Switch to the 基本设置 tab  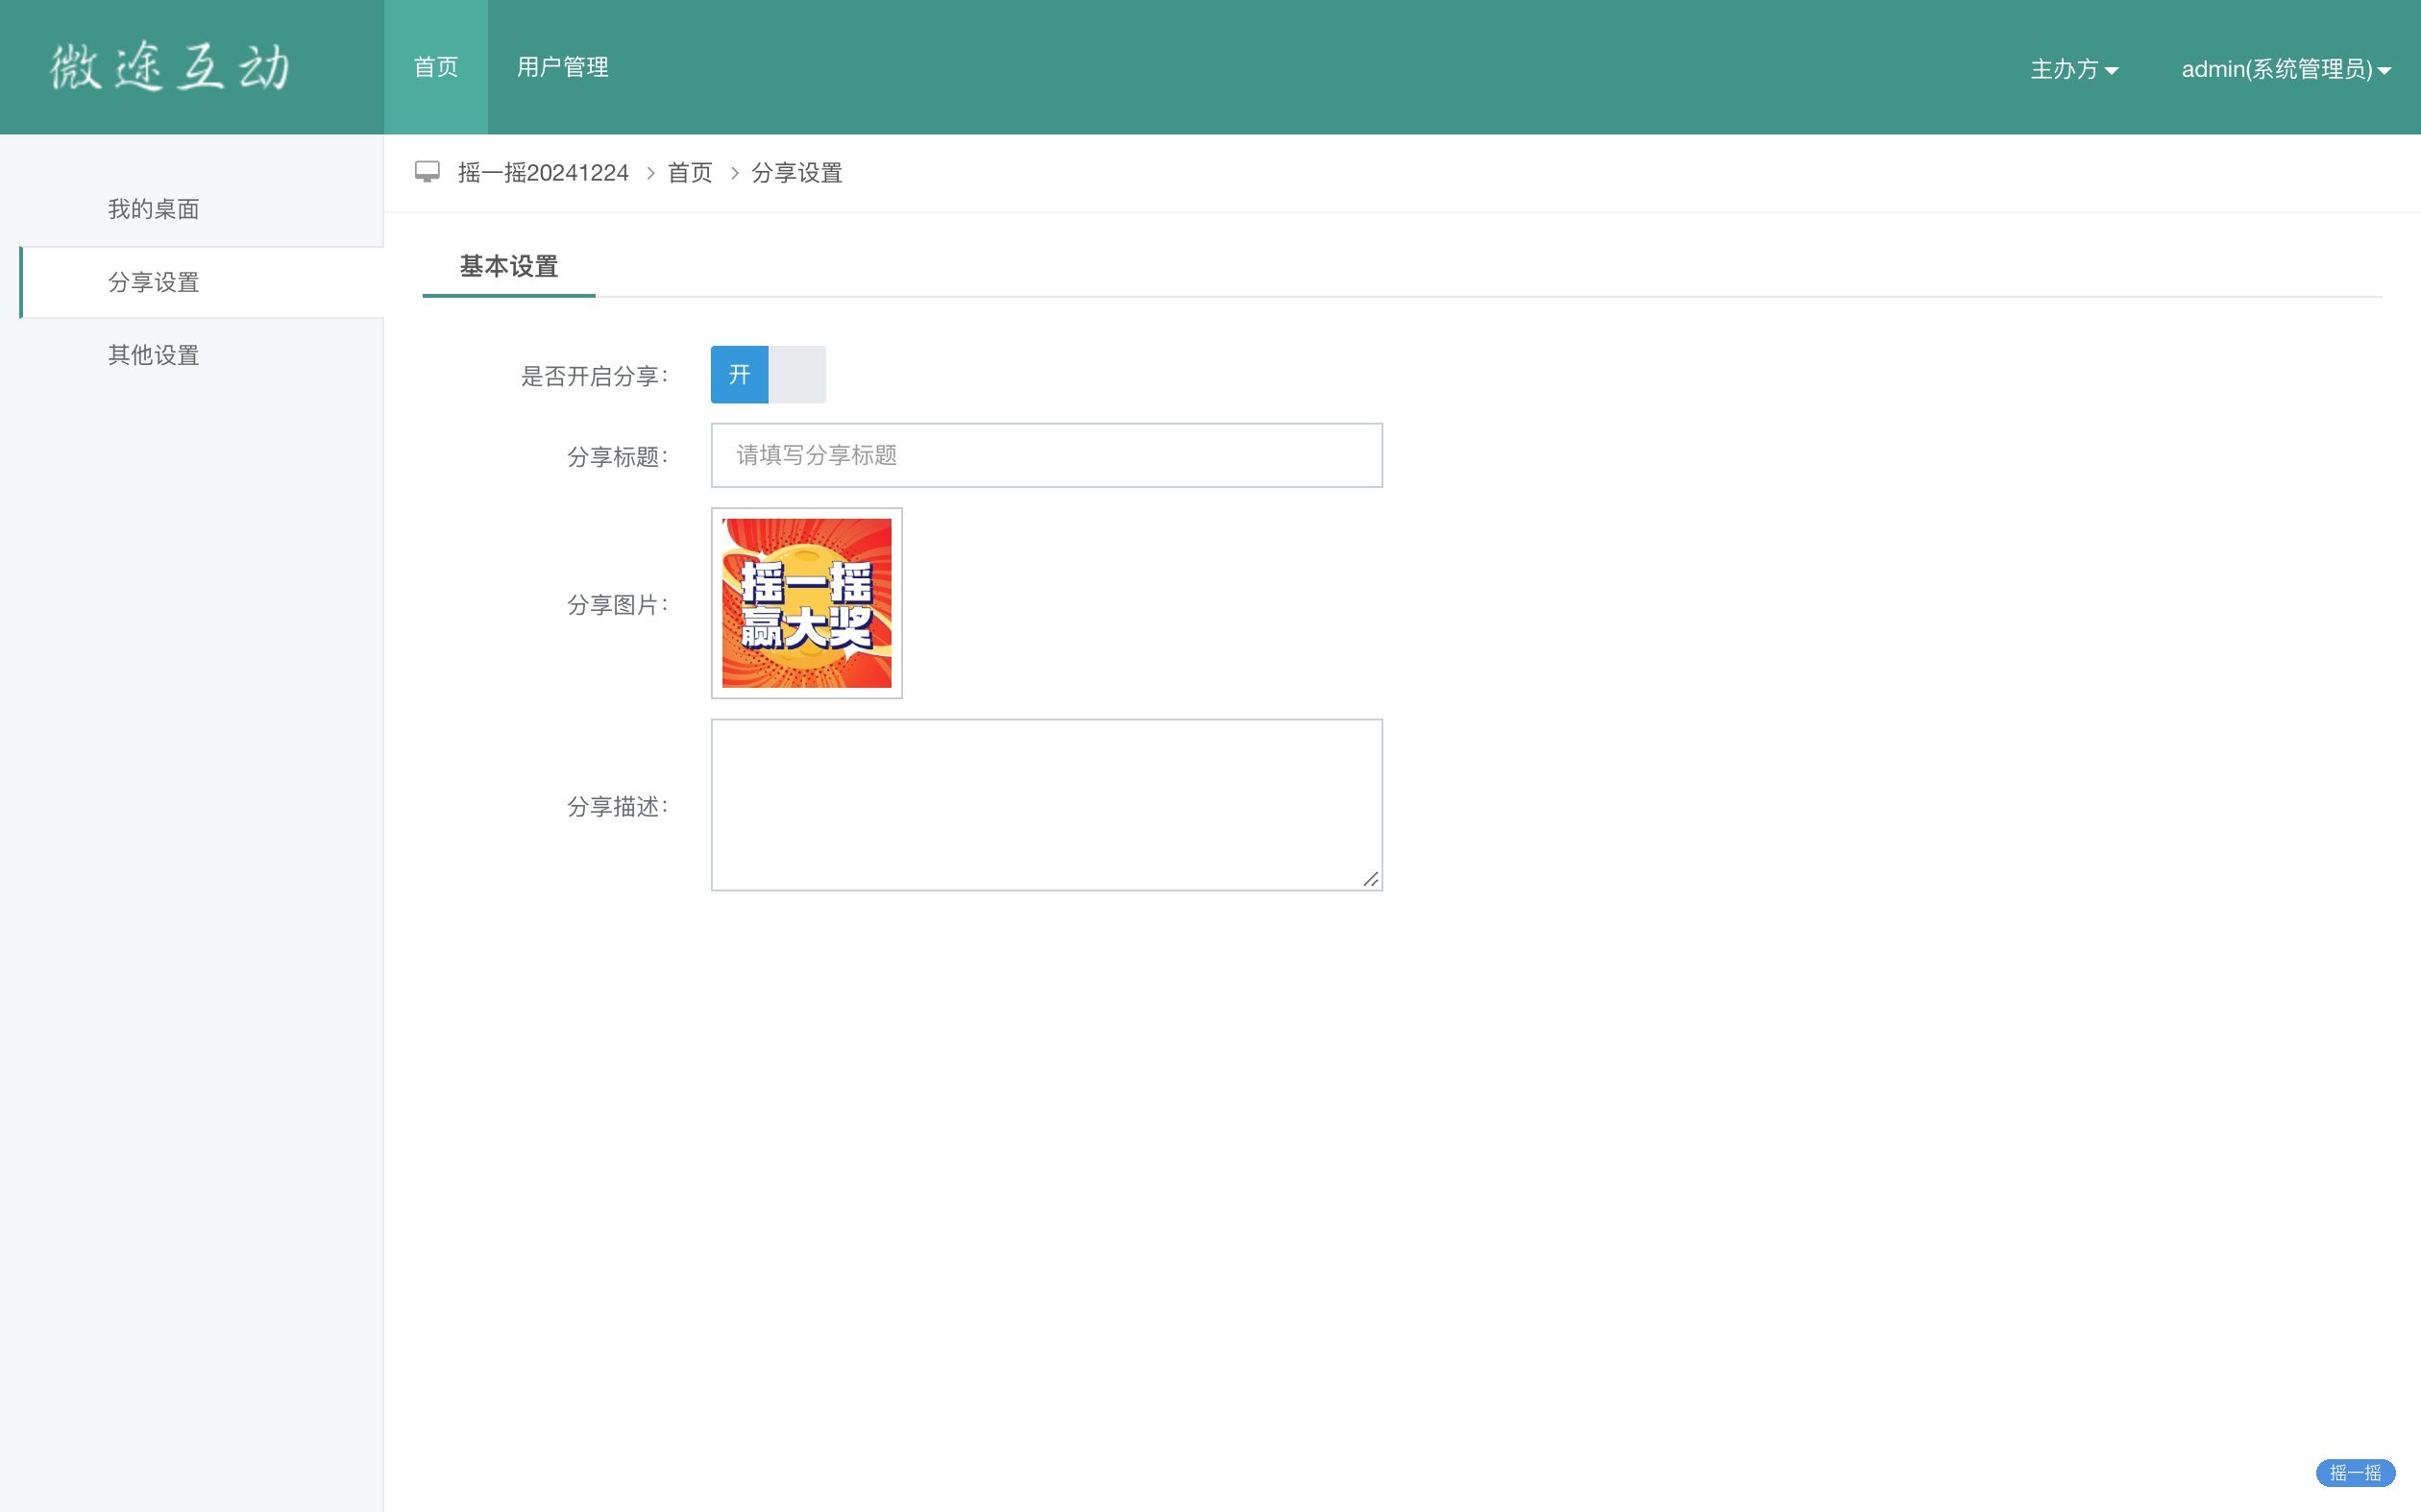pos(509,267)
